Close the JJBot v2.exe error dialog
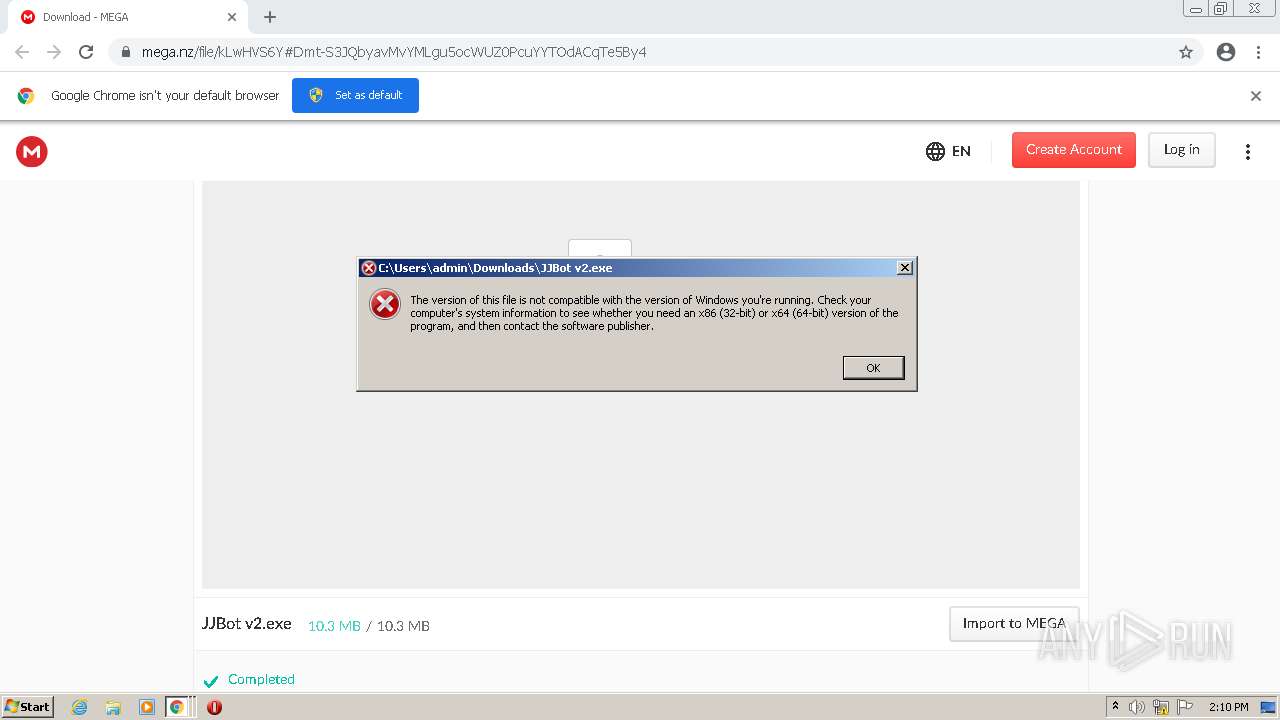The image size is (1280, 720). click(904, 267)
